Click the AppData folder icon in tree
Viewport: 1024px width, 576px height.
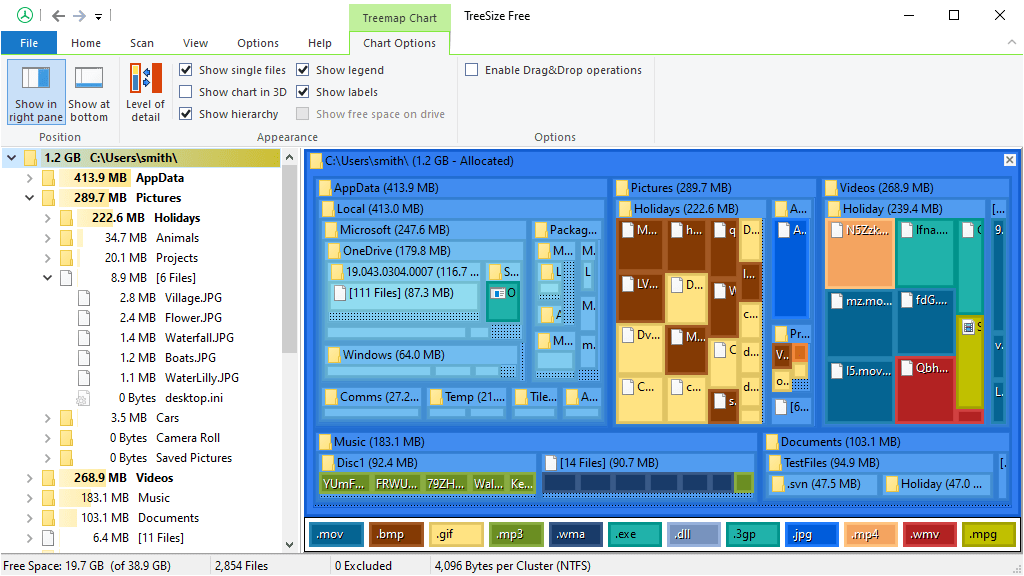(x=48, y=178)
